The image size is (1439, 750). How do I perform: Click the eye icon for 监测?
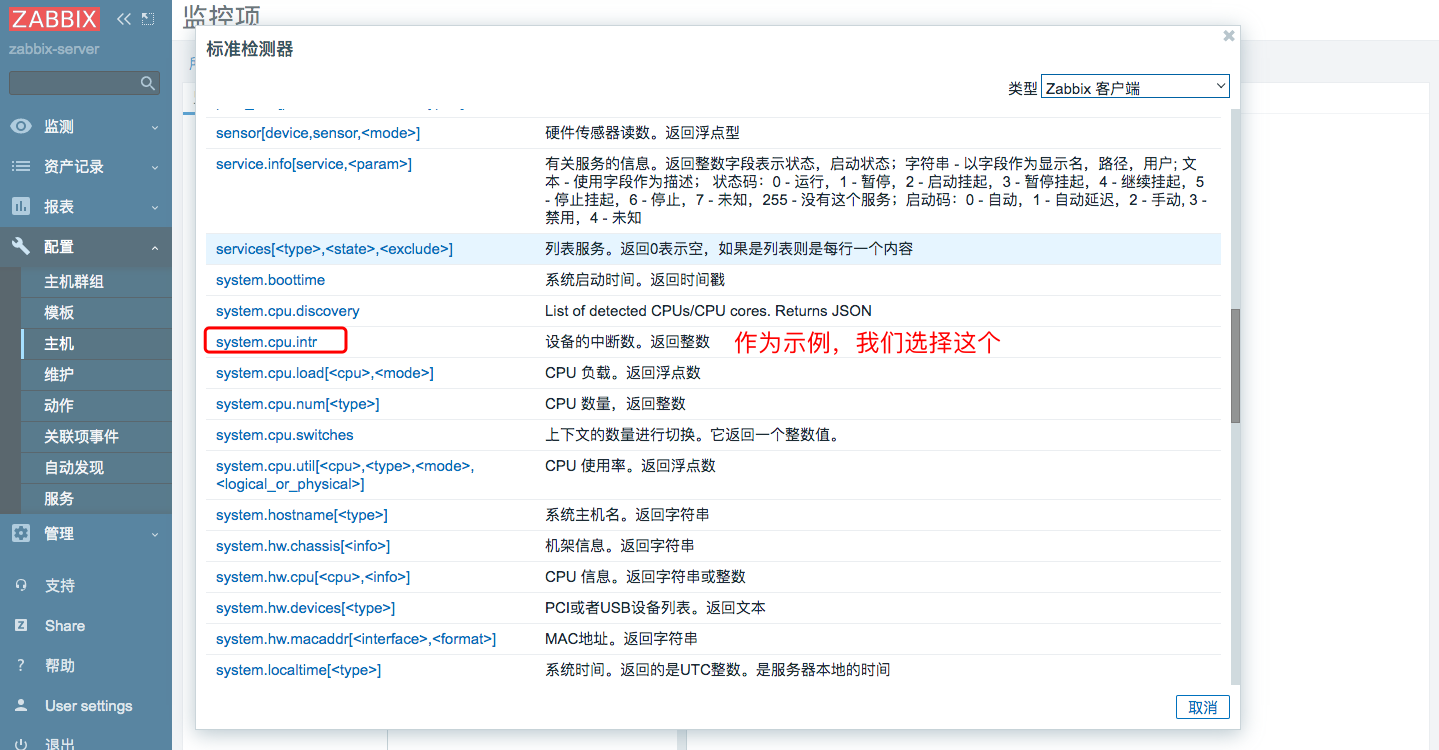pyautogui.click(x=21, y=127)
